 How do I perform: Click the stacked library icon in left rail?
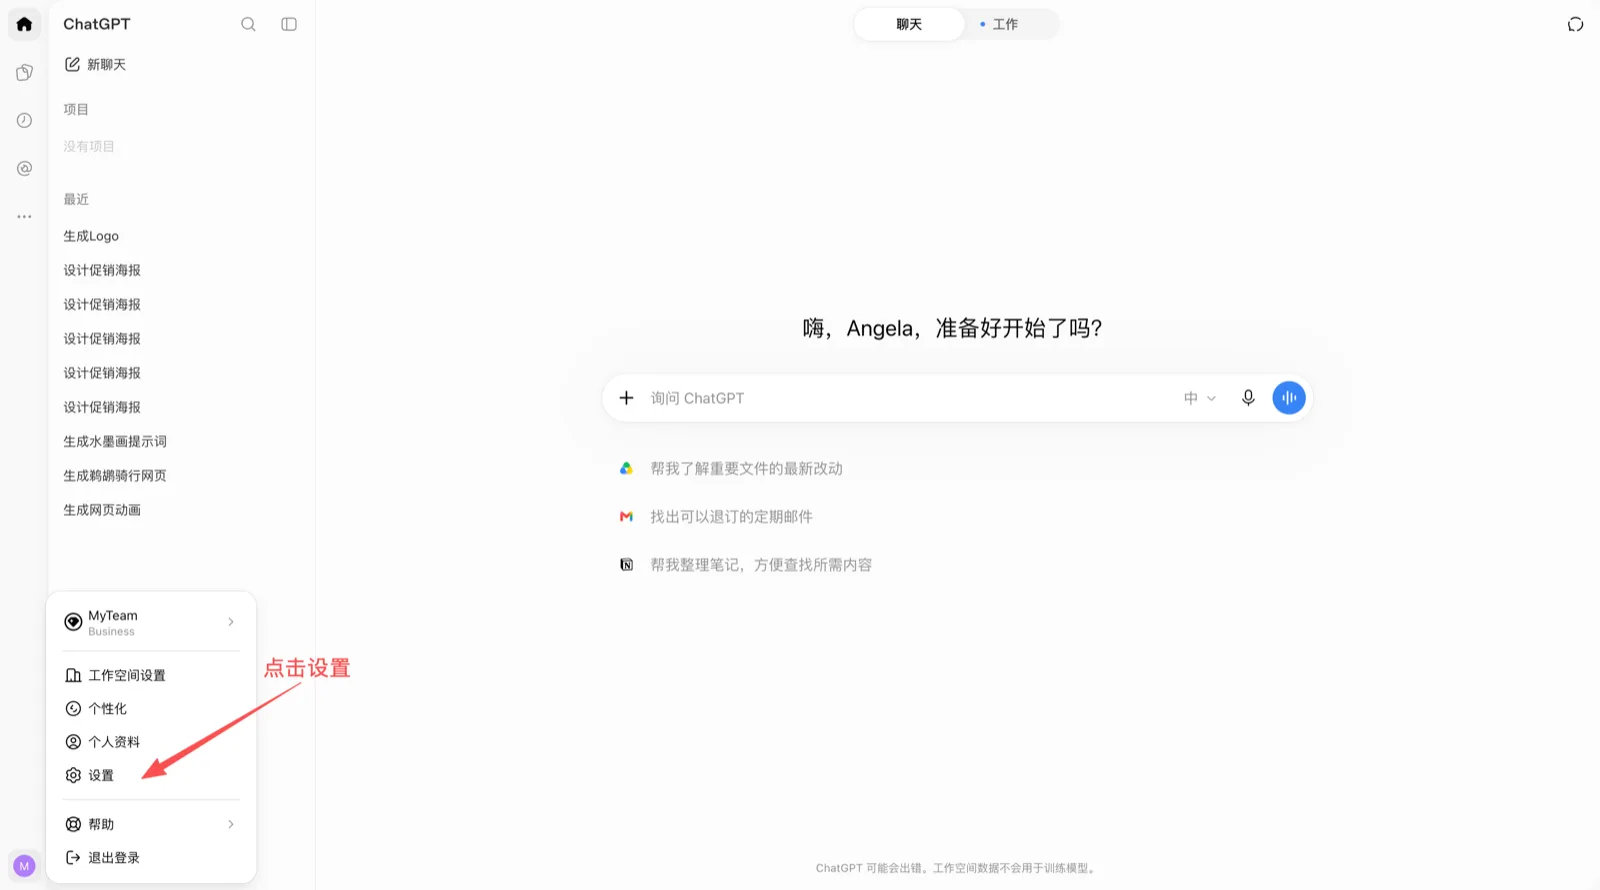click(x=24, y=72)
